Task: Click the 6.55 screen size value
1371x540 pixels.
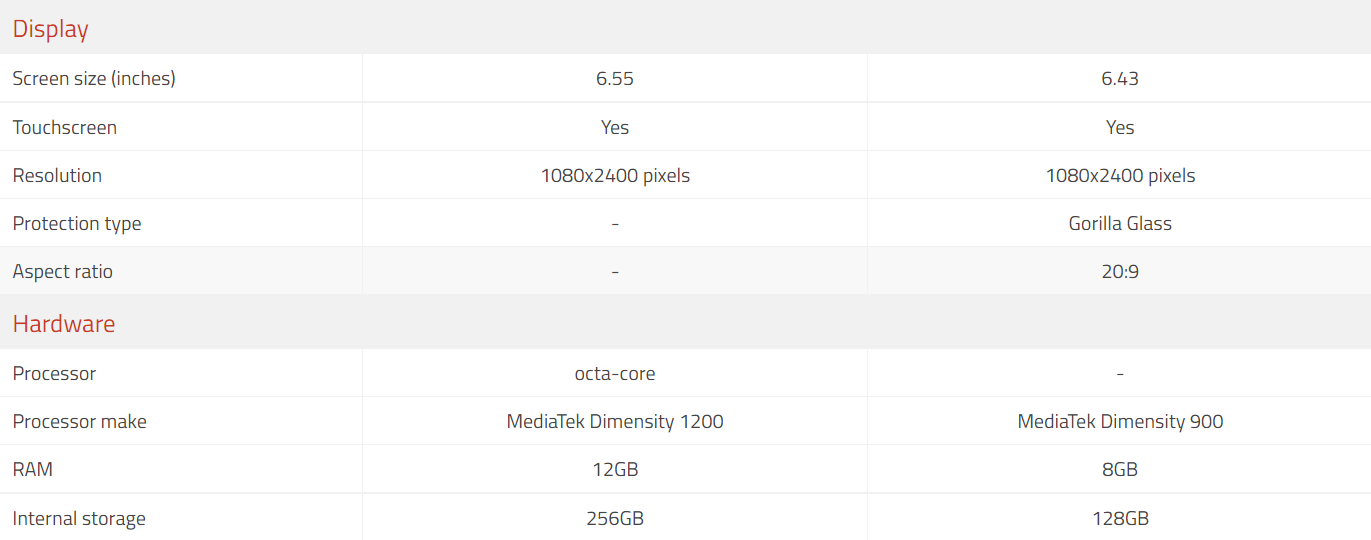Action: click(x=615, y=78)
